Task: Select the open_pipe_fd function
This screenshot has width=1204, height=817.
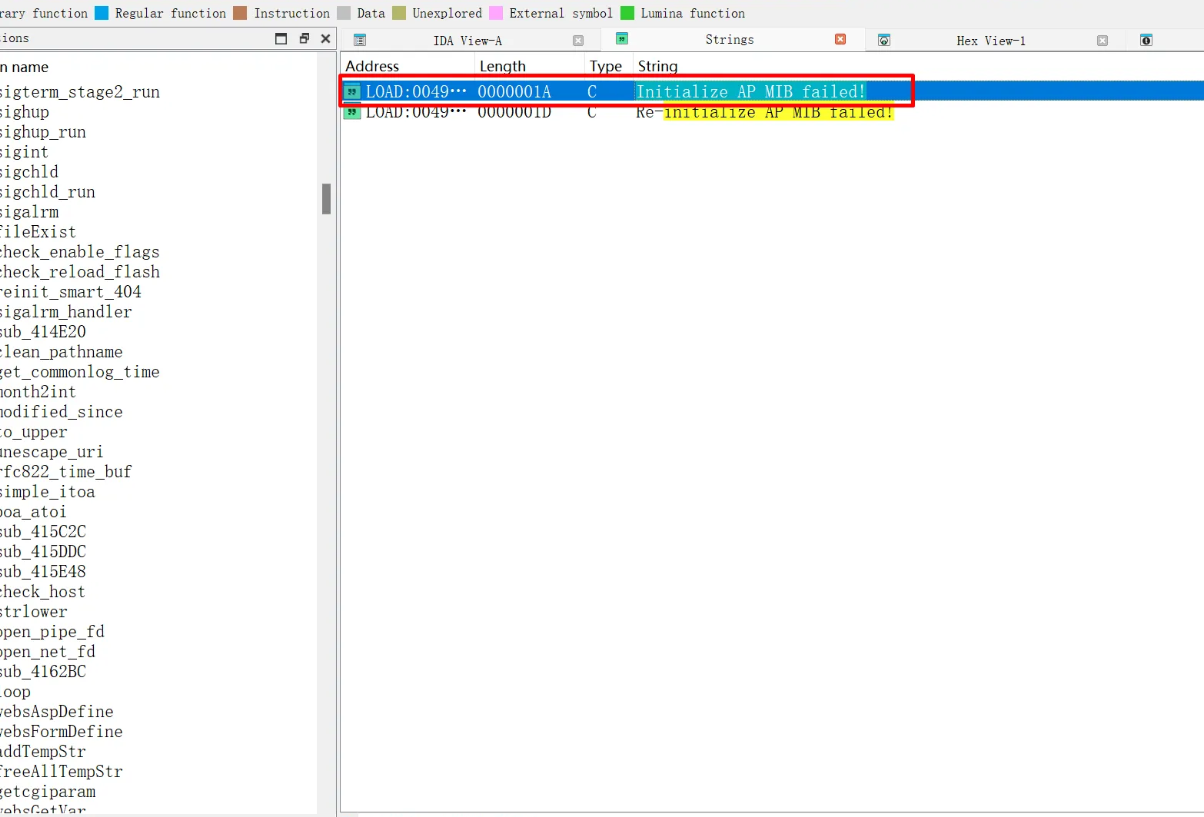Action: (x=52, y=632)
